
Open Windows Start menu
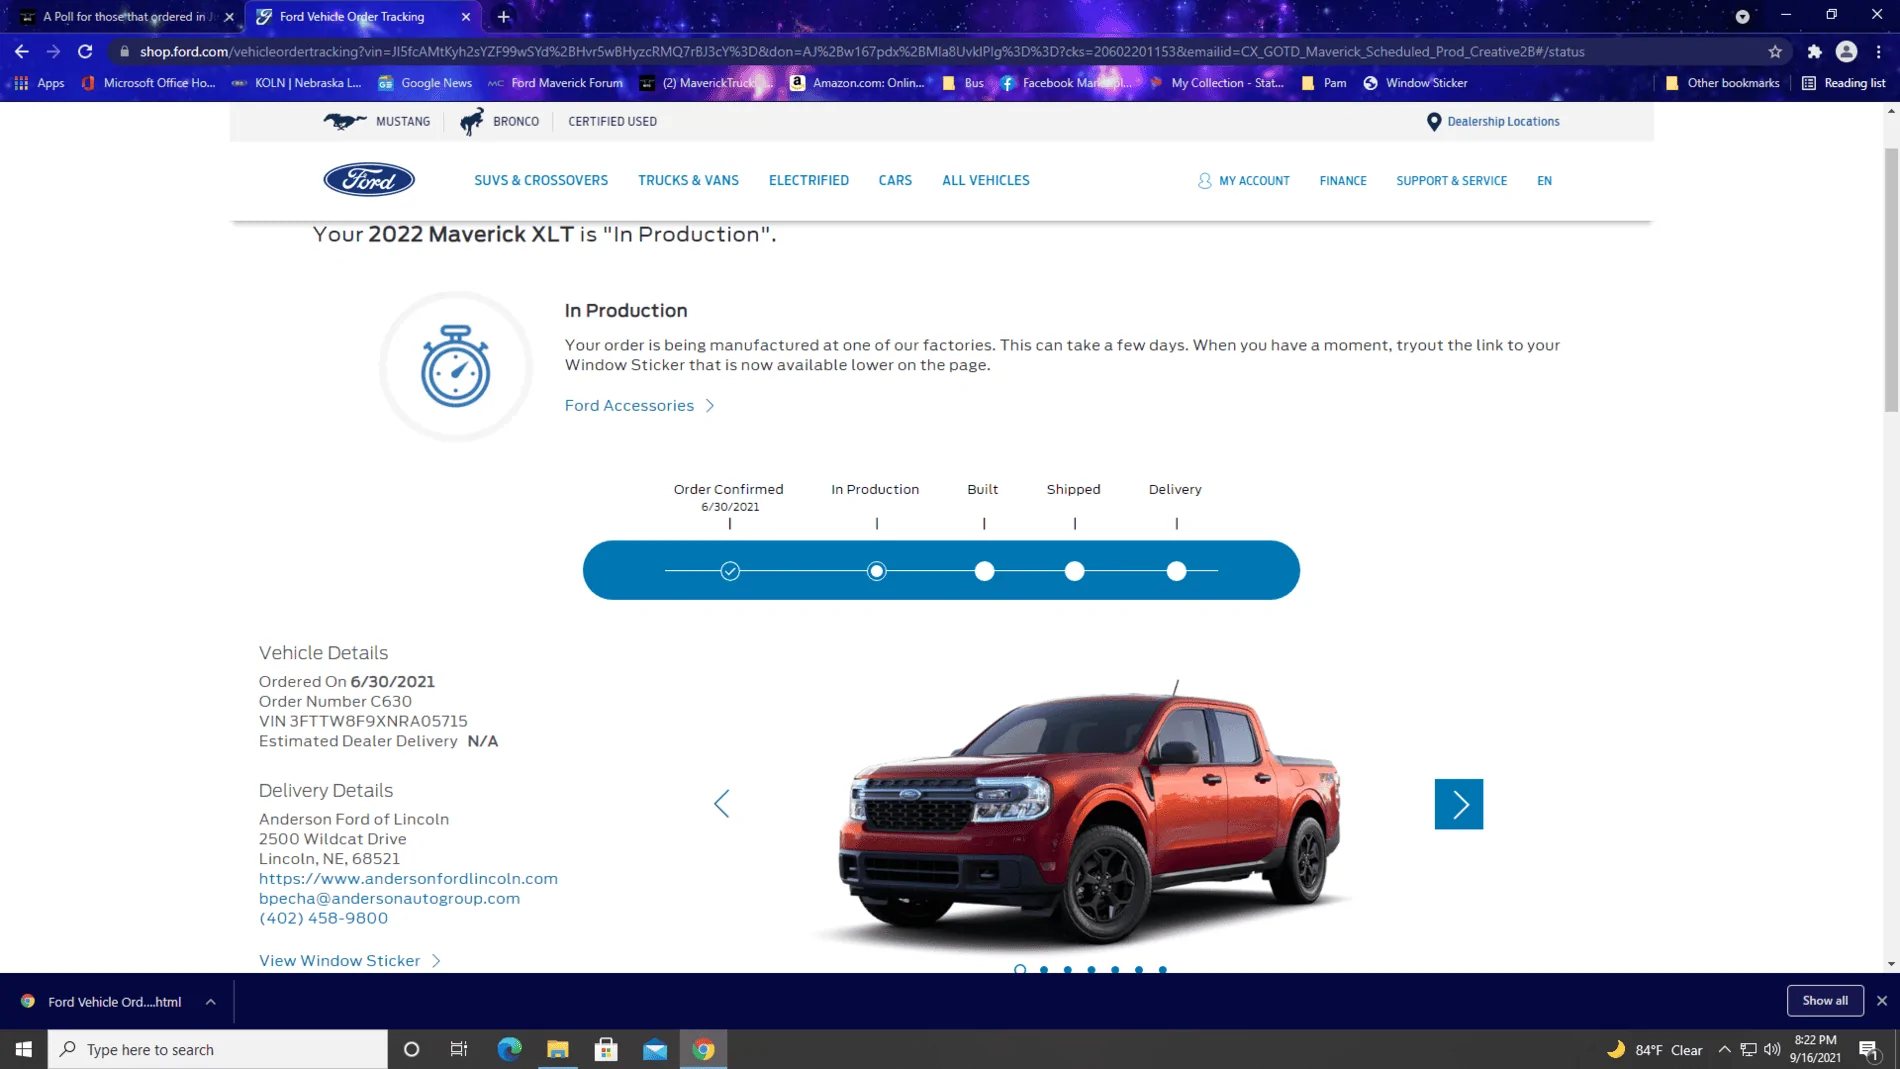[x=24, y=1049]
